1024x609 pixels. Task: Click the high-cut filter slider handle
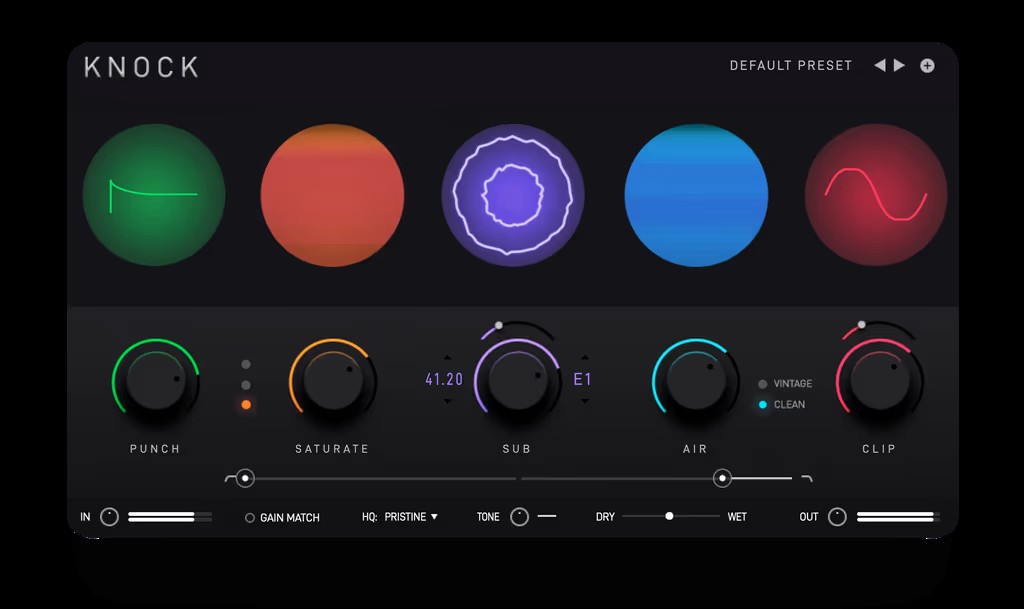722,478
